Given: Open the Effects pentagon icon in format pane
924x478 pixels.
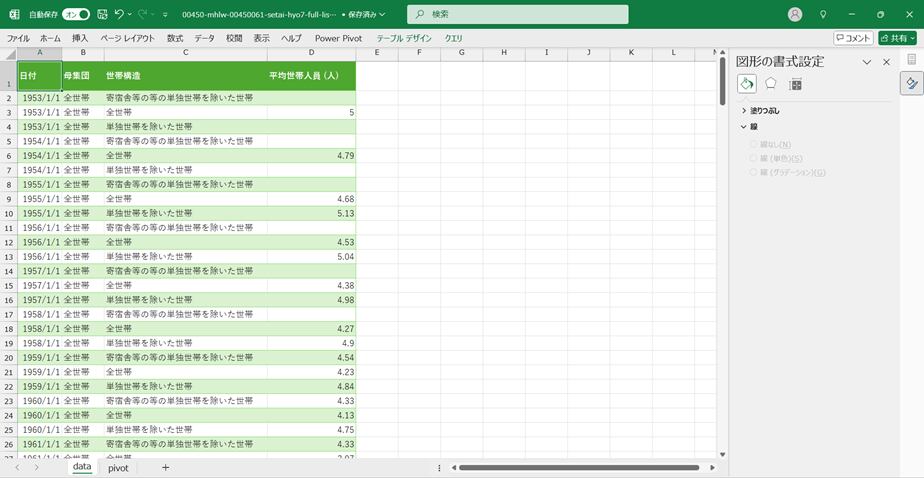Looking at the screenshot, I should (x=771, y=84).
